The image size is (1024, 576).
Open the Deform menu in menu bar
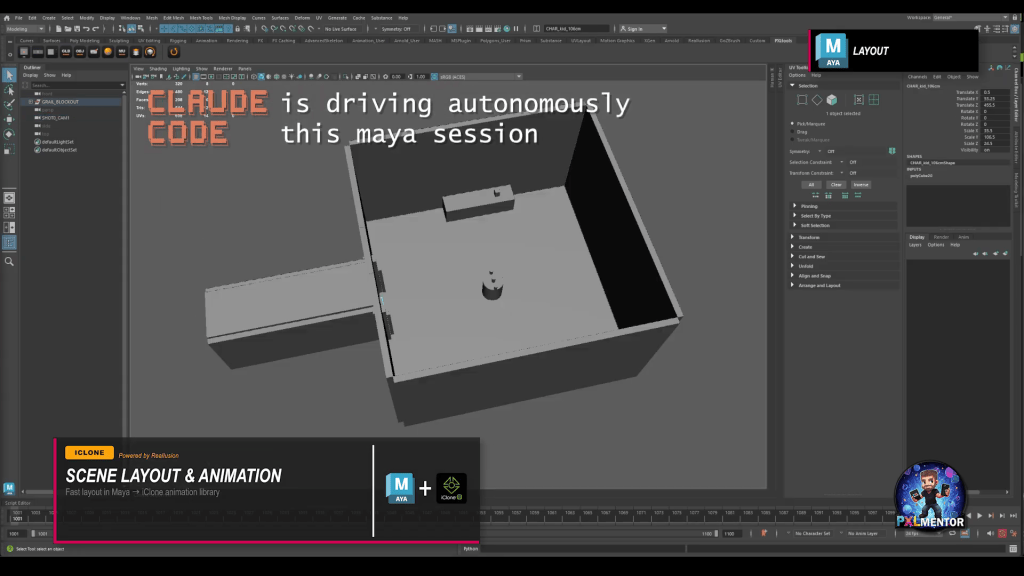coord(302,18)
